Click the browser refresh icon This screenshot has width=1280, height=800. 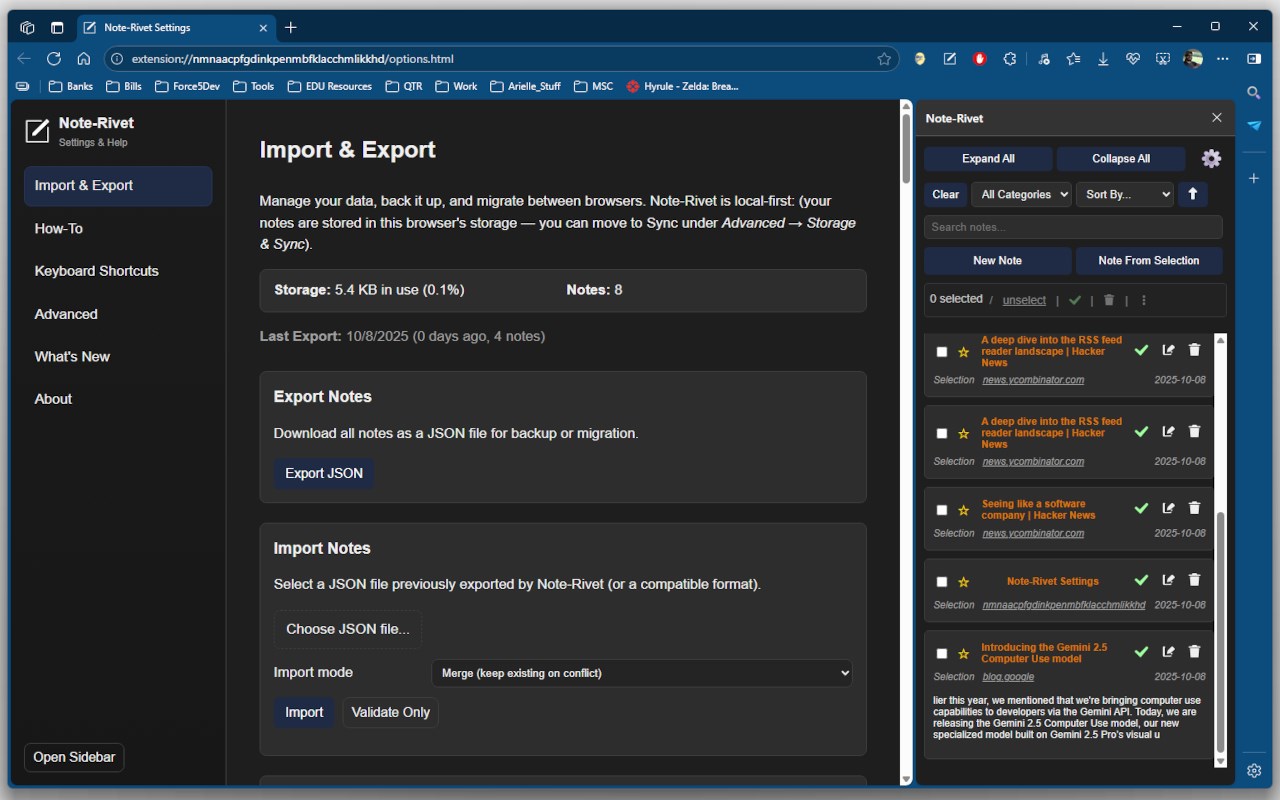pyautogui.click(x=54, y=59)
